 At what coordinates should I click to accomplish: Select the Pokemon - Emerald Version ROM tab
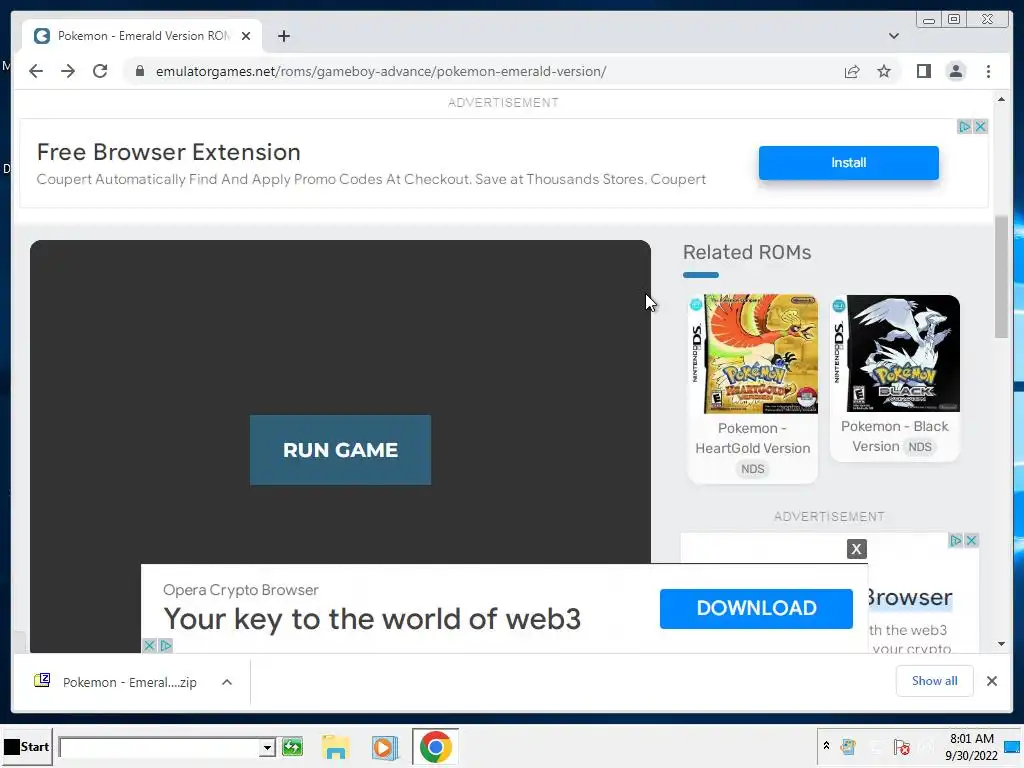point(142,36)
